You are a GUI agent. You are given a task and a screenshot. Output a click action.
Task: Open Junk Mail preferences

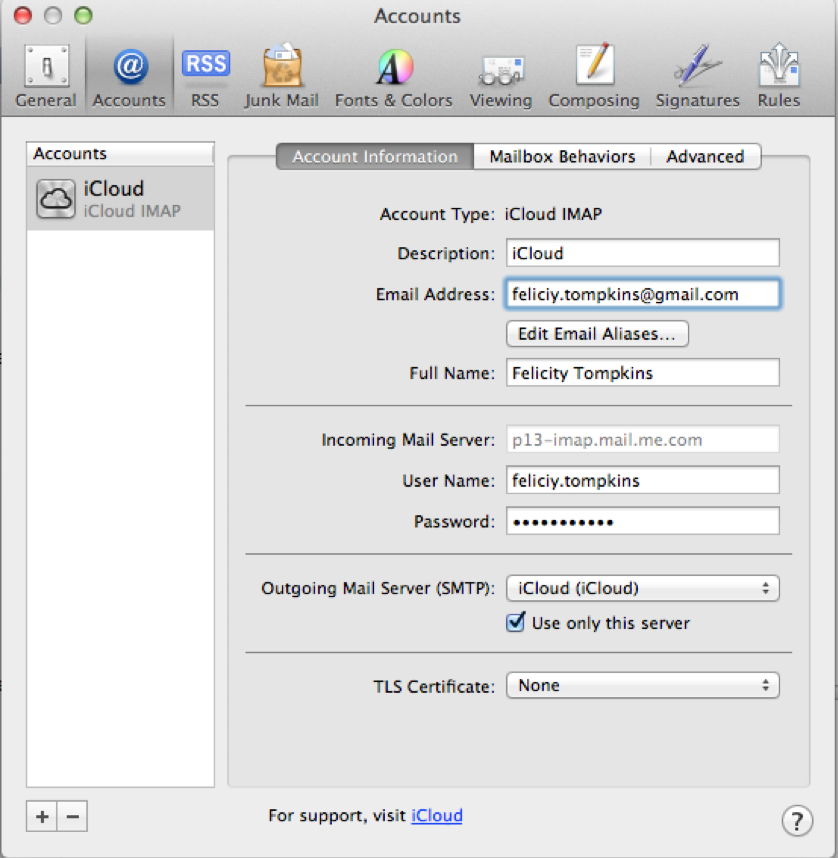[281, 77]
